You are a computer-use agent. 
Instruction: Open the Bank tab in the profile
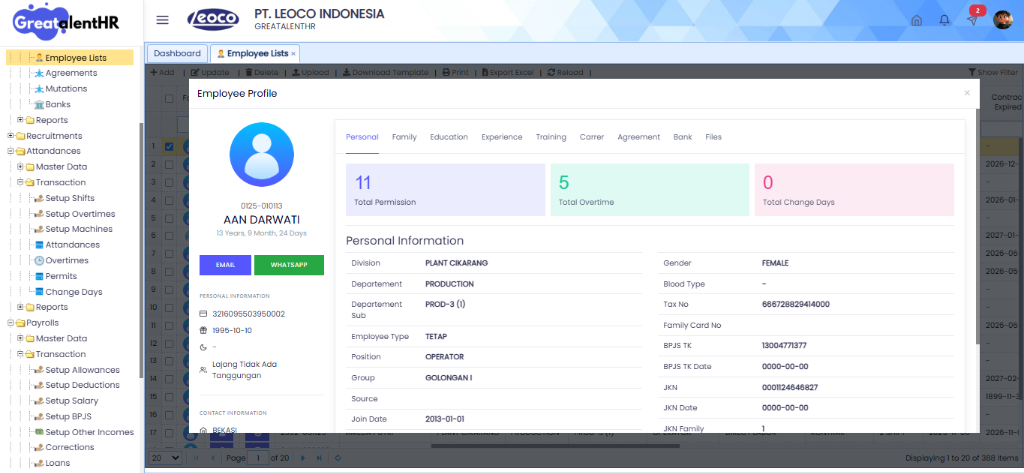point(682,137)
